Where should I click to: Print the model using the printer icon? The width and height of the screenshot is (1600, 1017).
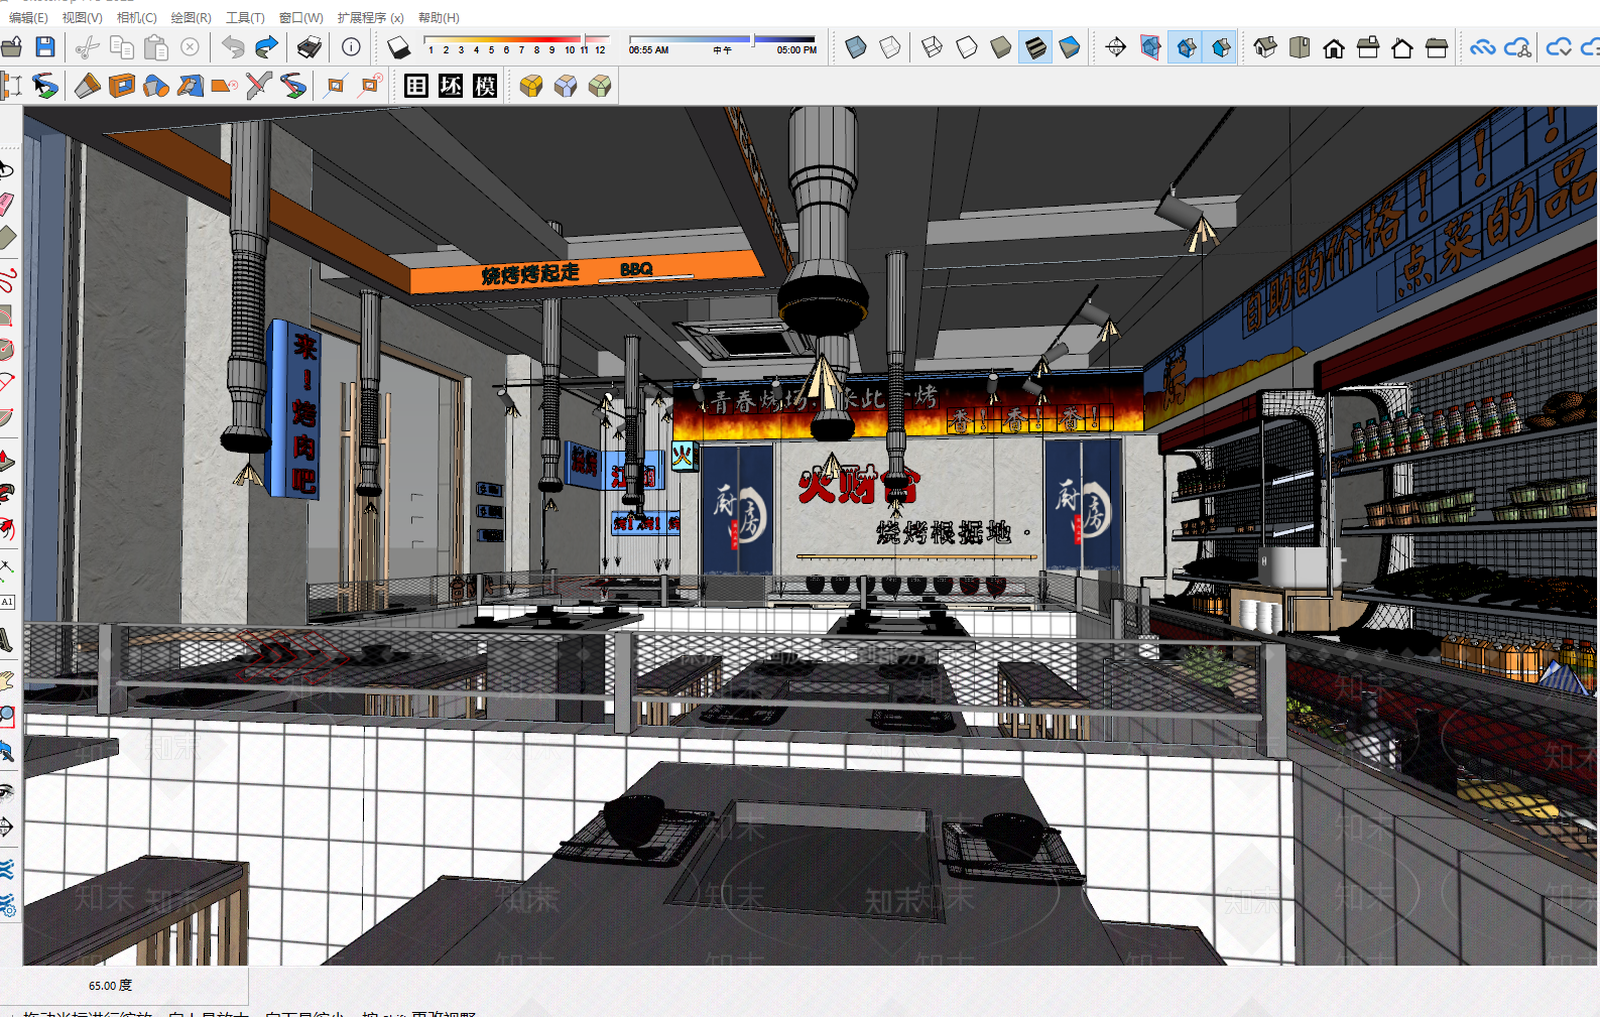(x=309, y=47)
